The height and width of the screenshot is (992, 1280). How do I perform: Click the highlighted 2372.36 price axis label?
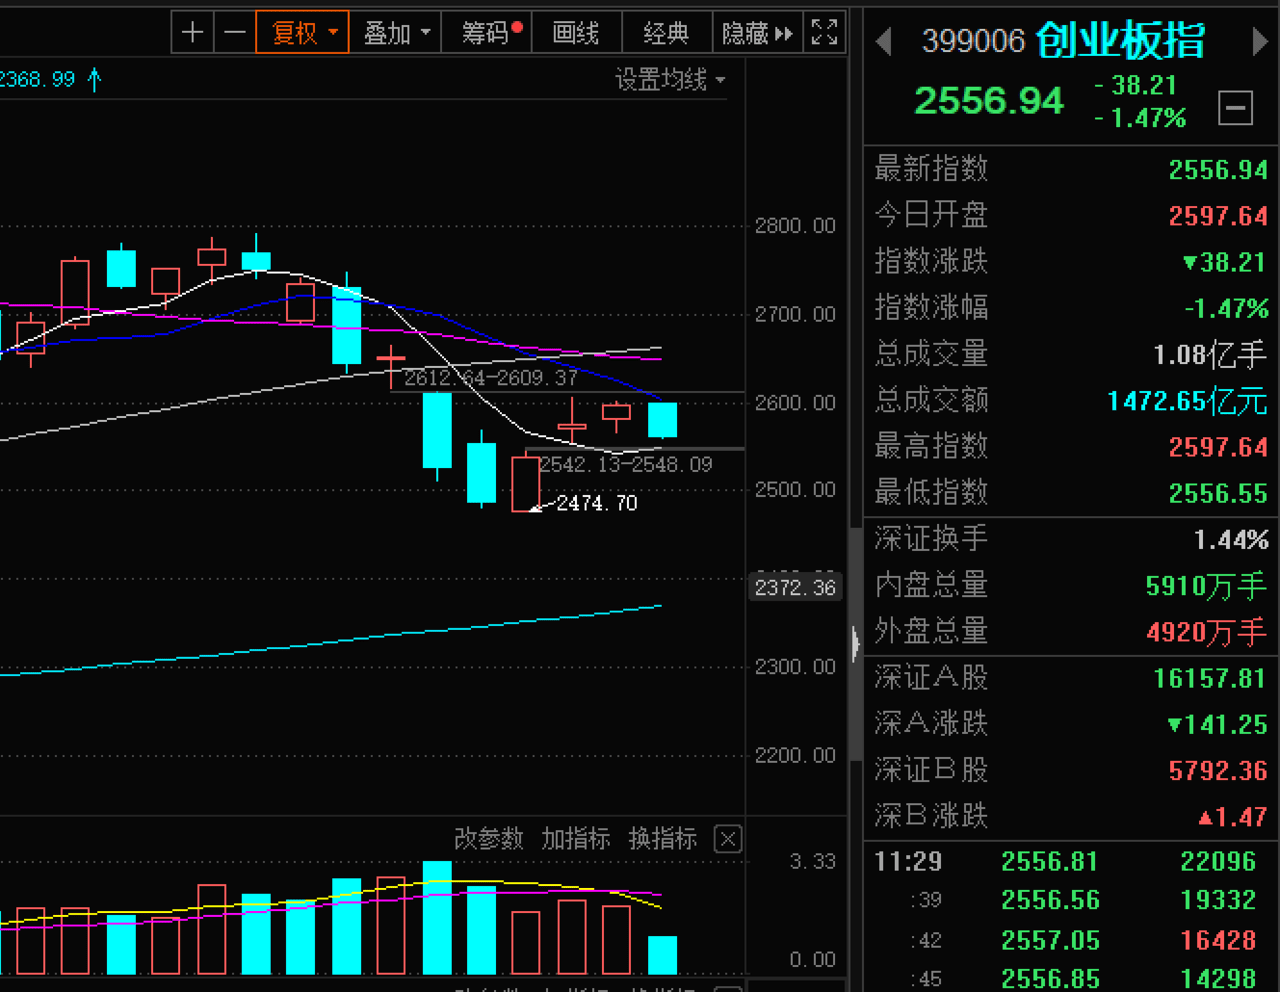(795, 587)
